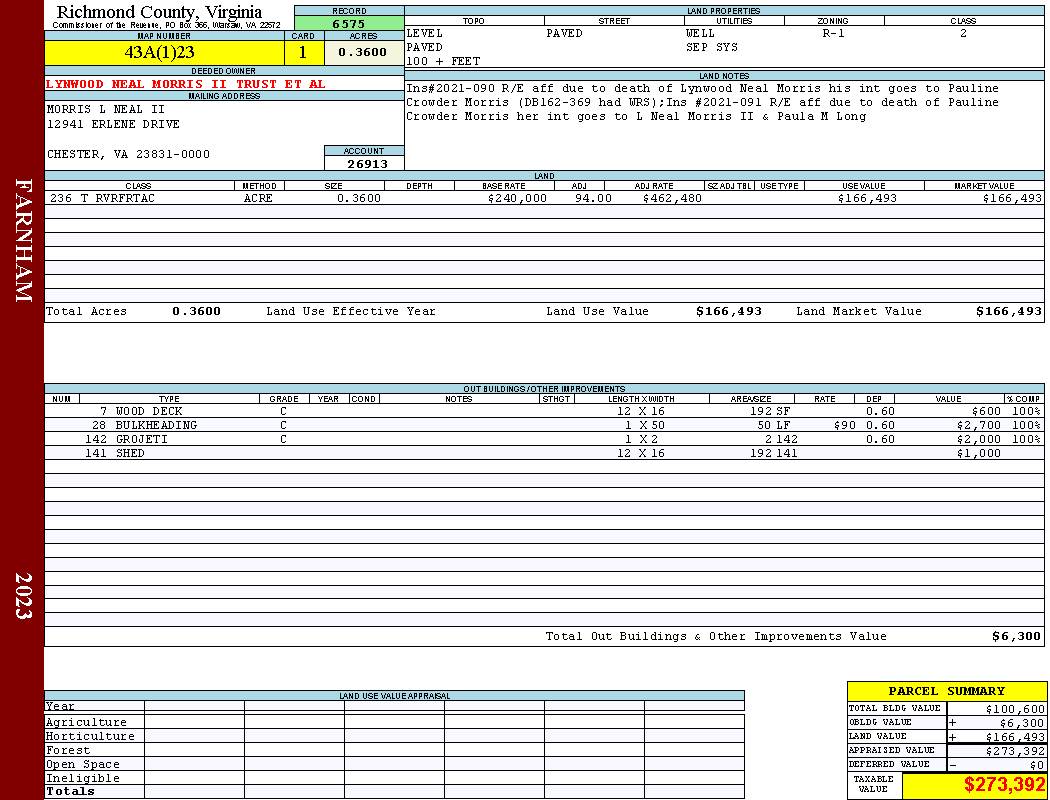The height and width of the screenshot is (800, 1050).
Task: Click the Richmond County, Virginia title
Action: pyautogui.click(x=159, y=11)
